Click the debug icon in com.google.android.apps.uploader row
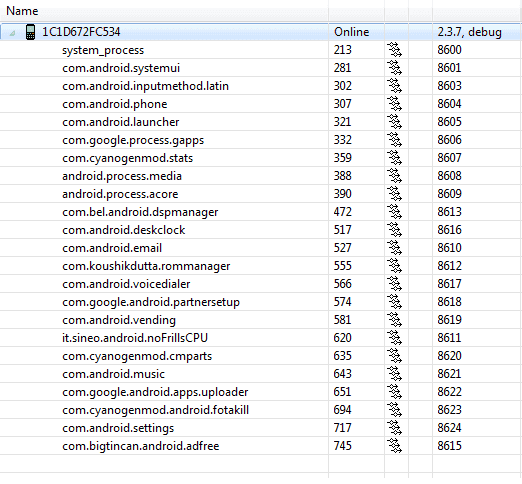 pyautogui.click(x=395, y=392)
